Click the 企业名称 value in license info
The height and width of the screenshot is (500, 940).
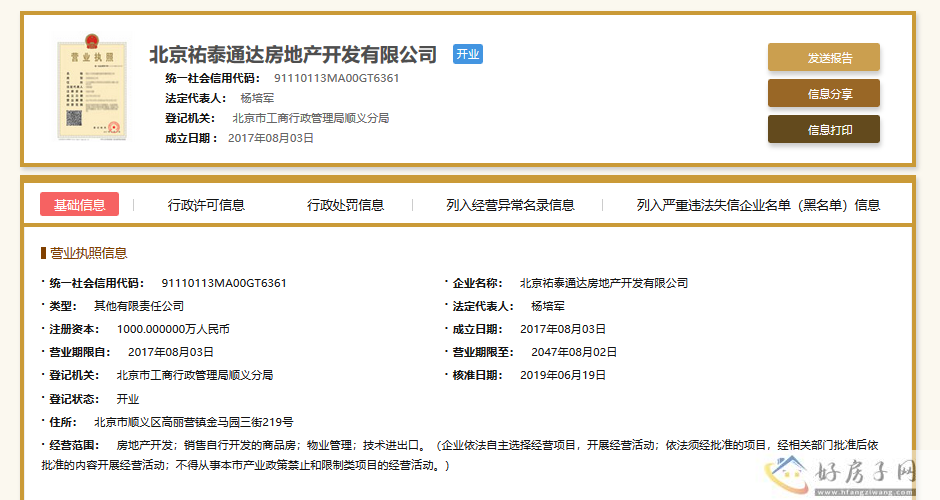[604, 283]
